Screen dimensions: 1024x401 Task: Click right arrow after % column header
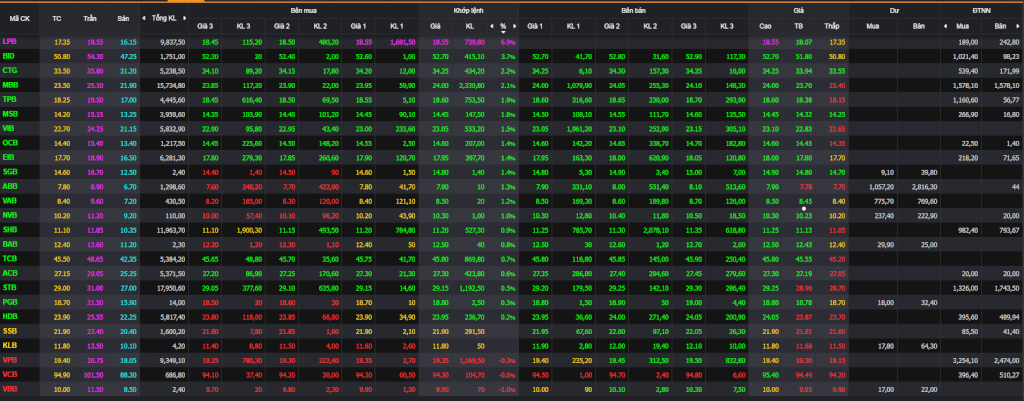[x=515, y=26]
